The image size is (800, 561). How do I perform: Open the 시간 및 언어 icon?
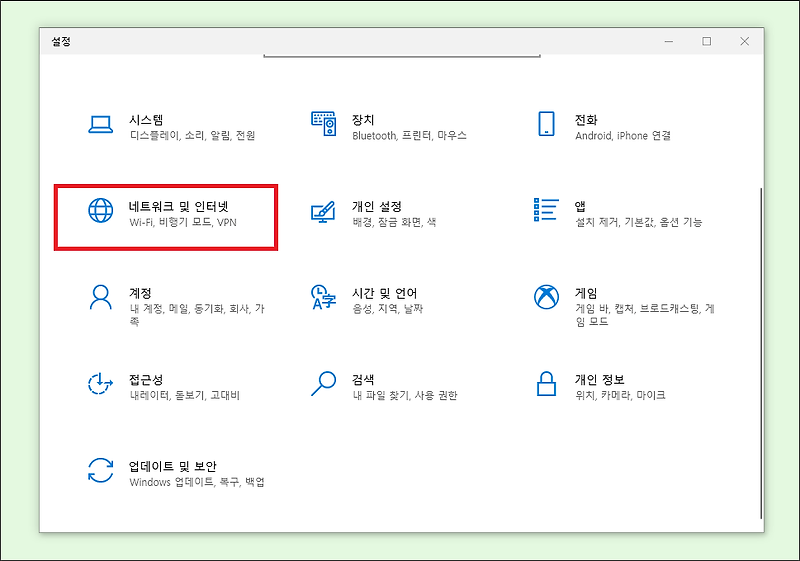point(323,297)
